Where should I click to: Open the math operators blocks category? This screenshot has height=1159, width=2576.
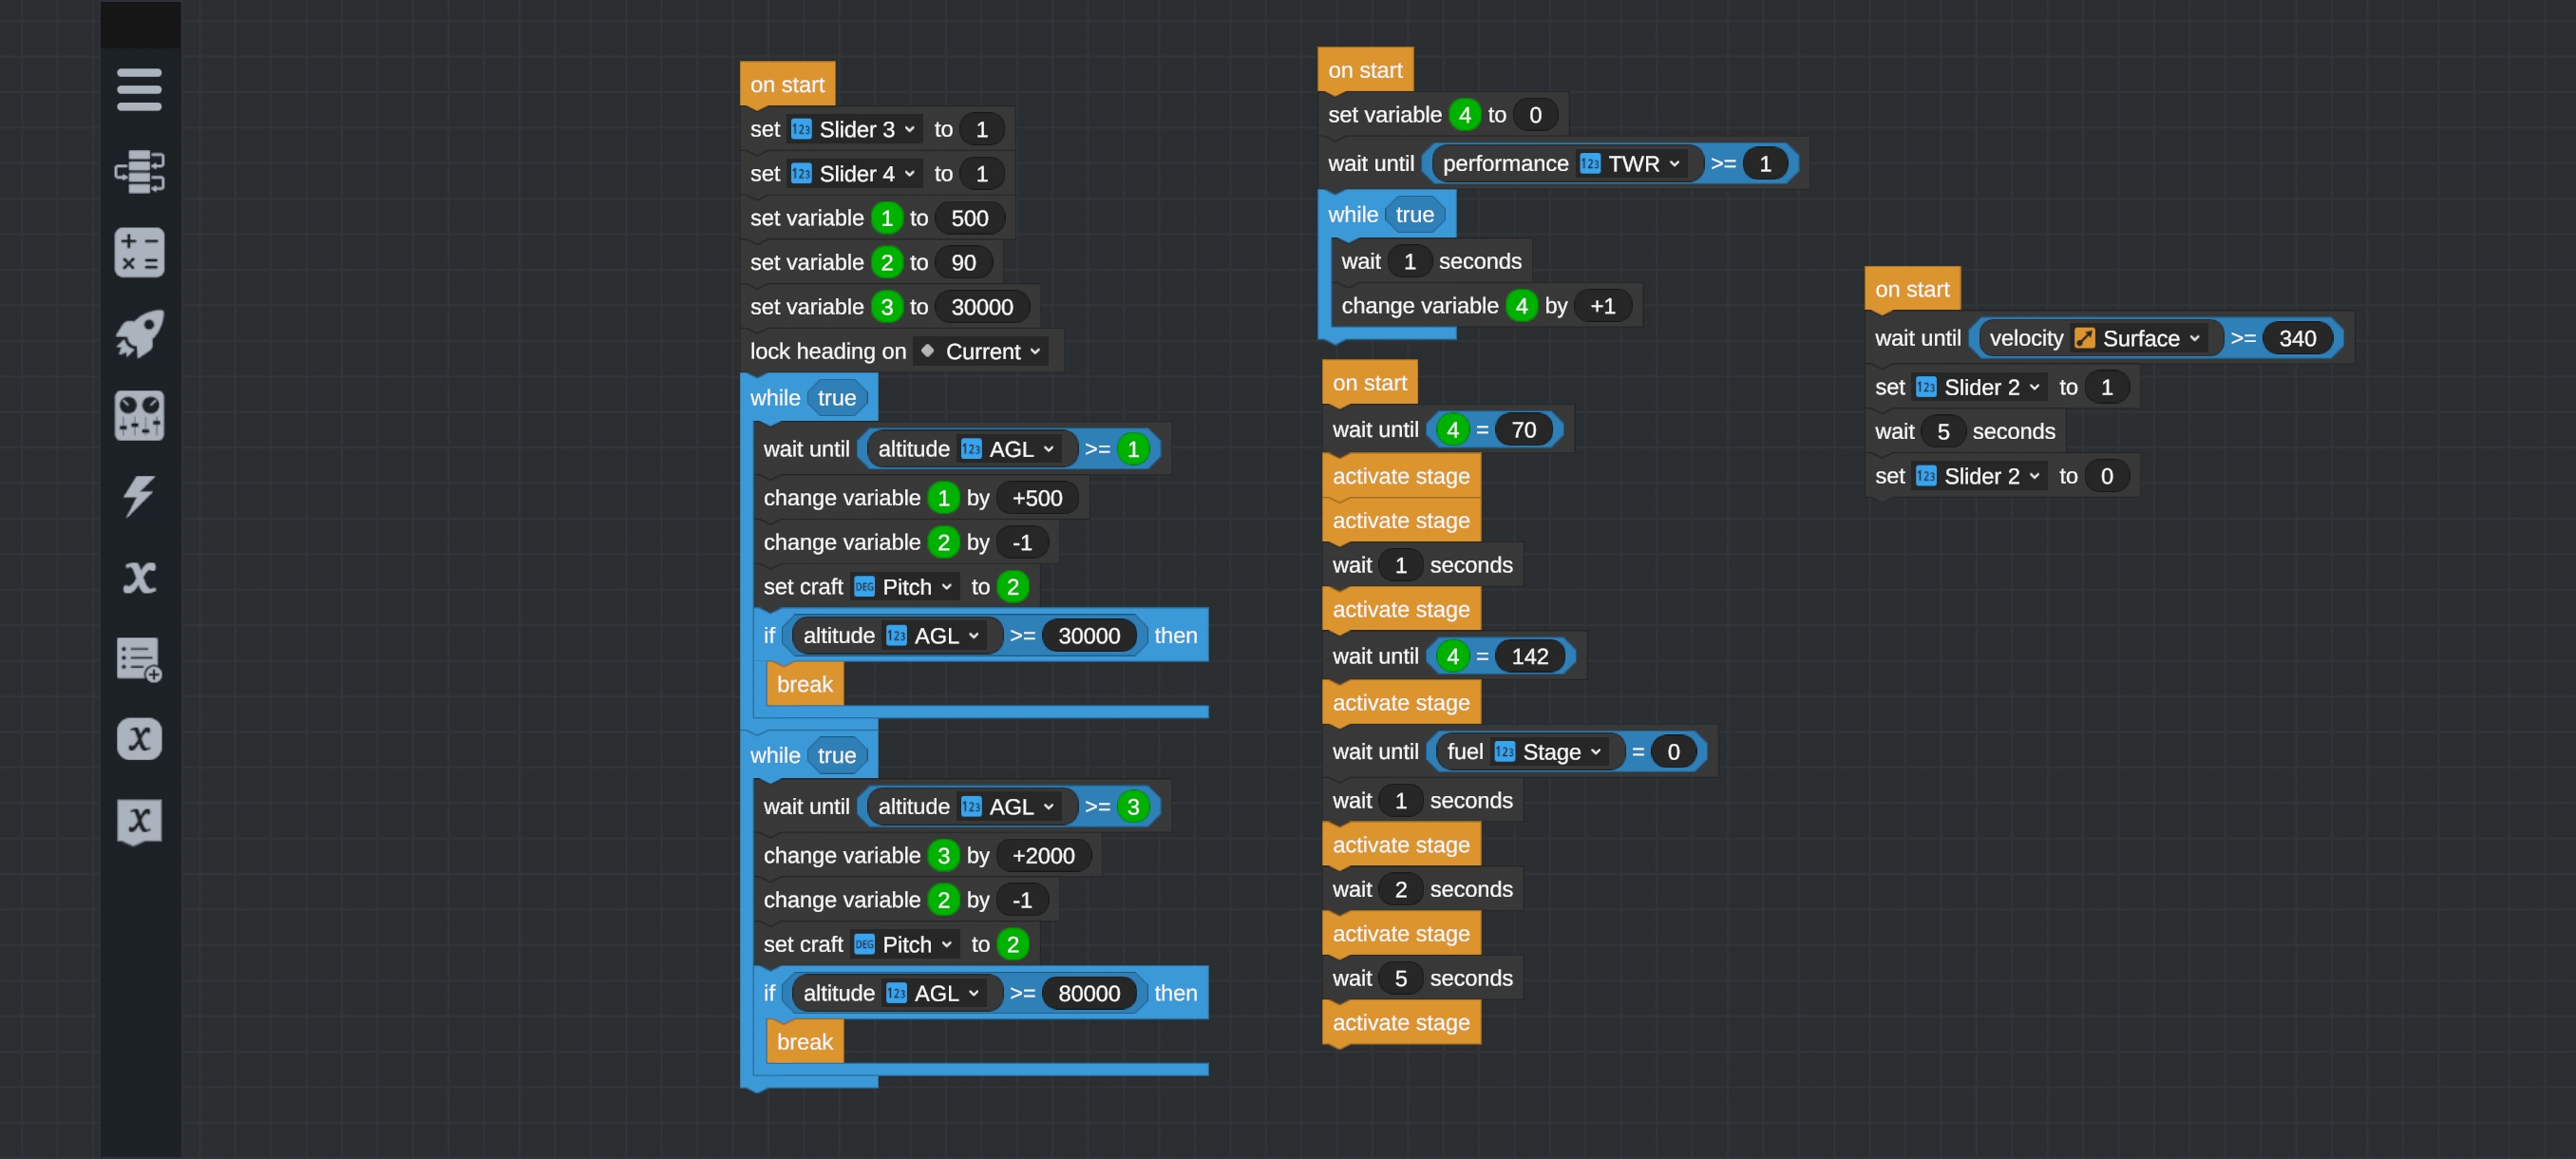[139, 252]
